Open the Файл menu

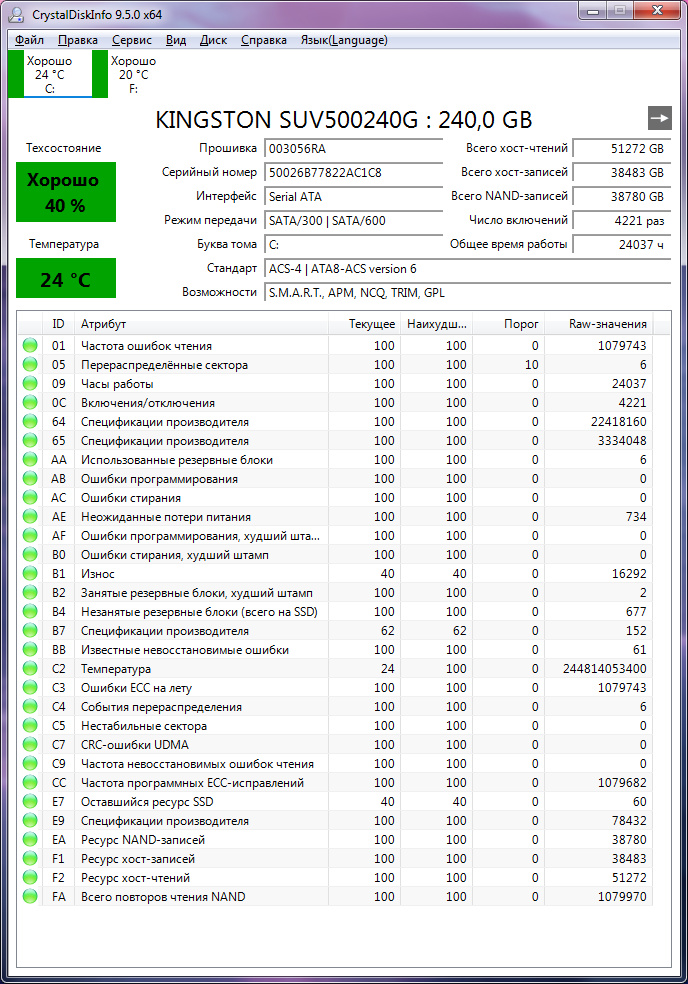click(29, 40)
